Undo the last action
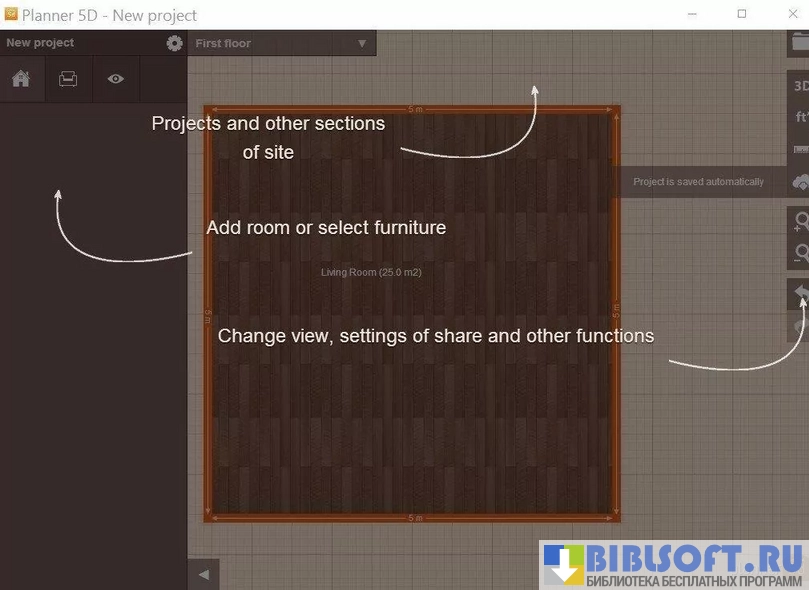 [800, 293]
